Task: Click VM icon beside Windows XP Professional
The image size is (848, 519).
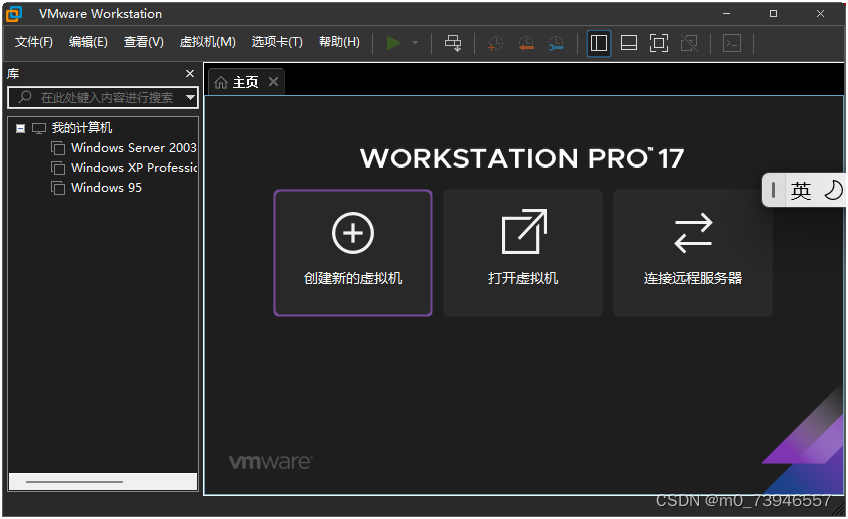Action: 58,168
